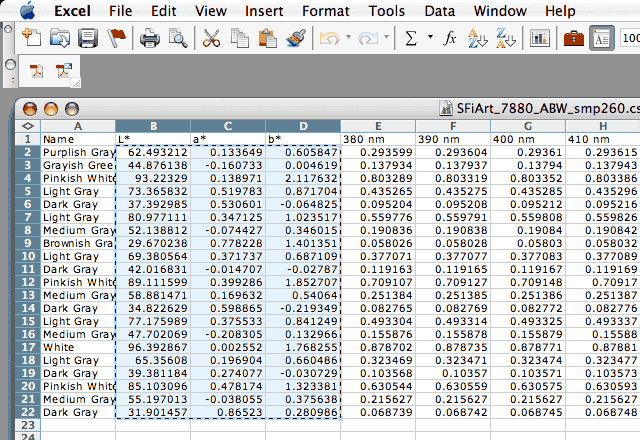Open the Data menu
Viewport: 640px width, 440px height.
pos(440,11)
